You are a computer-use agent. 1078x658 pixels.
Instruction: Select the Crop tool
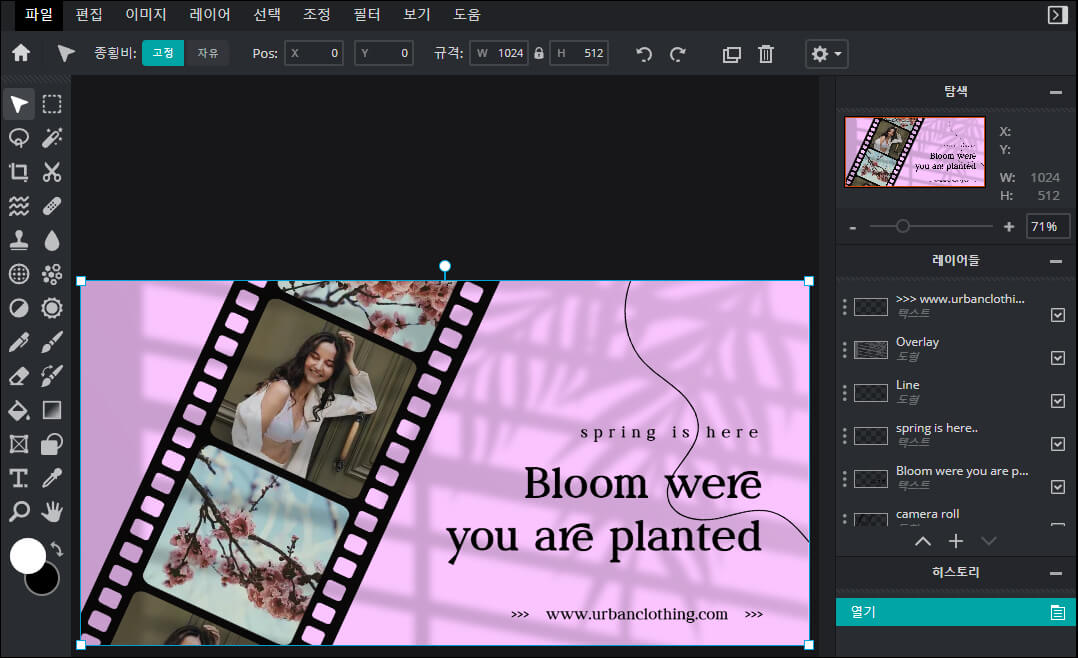click(19, 172)
